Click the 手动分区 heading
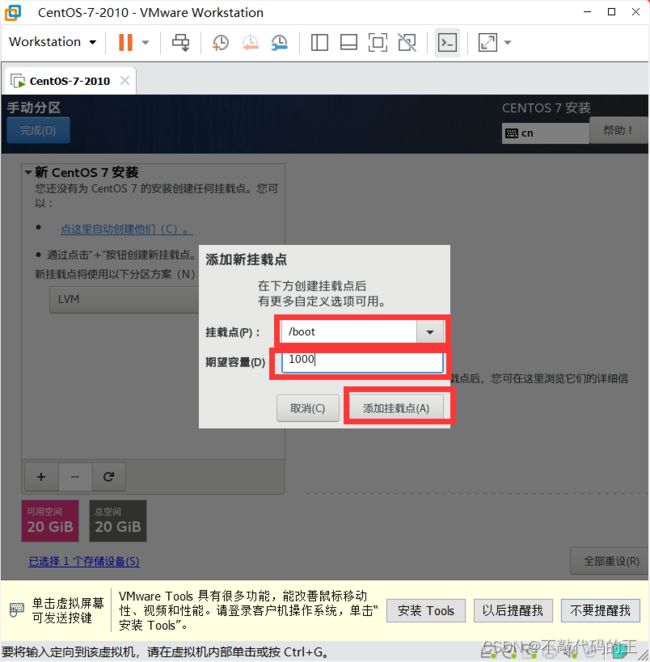650x662 pixels. tap(34, 107)
